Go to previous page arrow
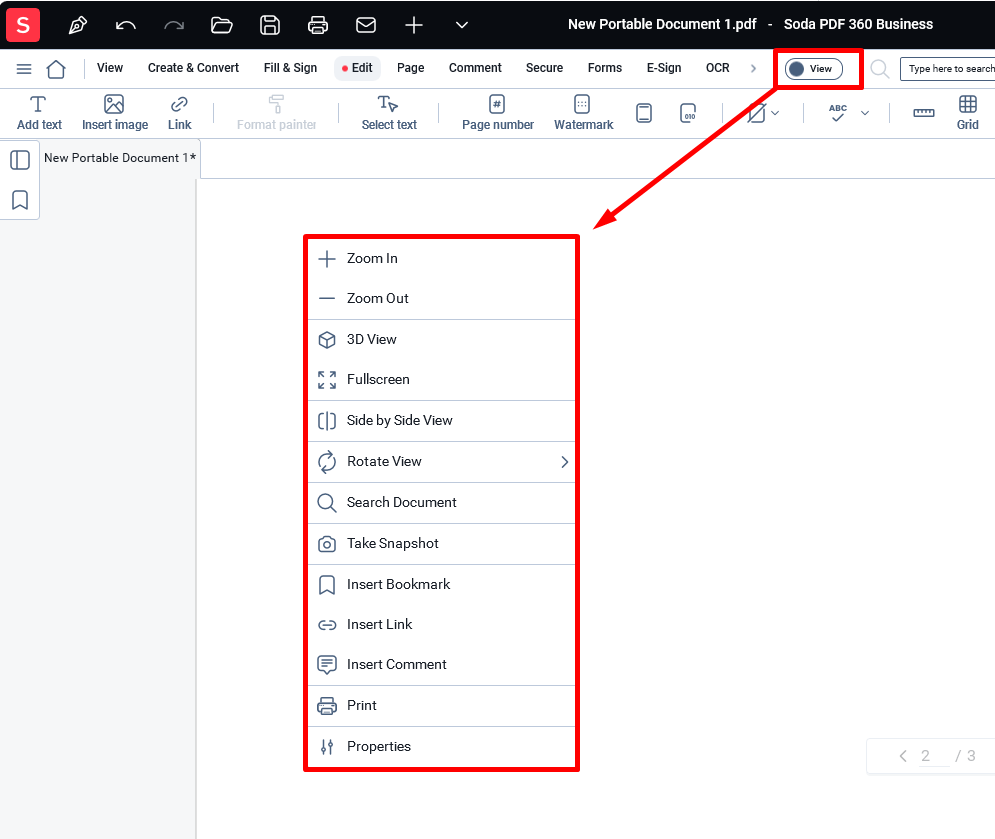The height and width of the screenshot is (839, 995). point(903,756)
